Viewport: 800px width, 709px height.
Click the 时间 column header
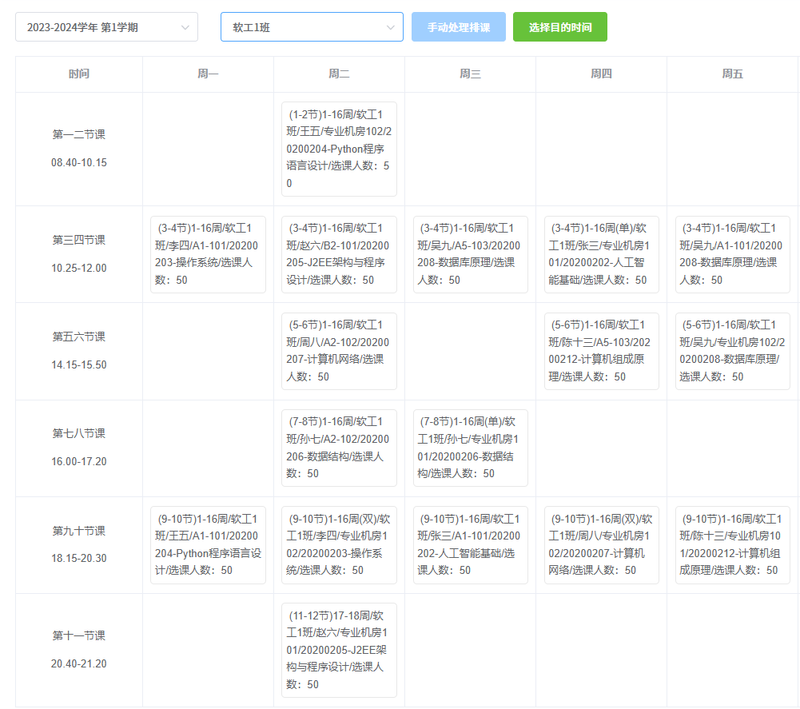[79, 74]
